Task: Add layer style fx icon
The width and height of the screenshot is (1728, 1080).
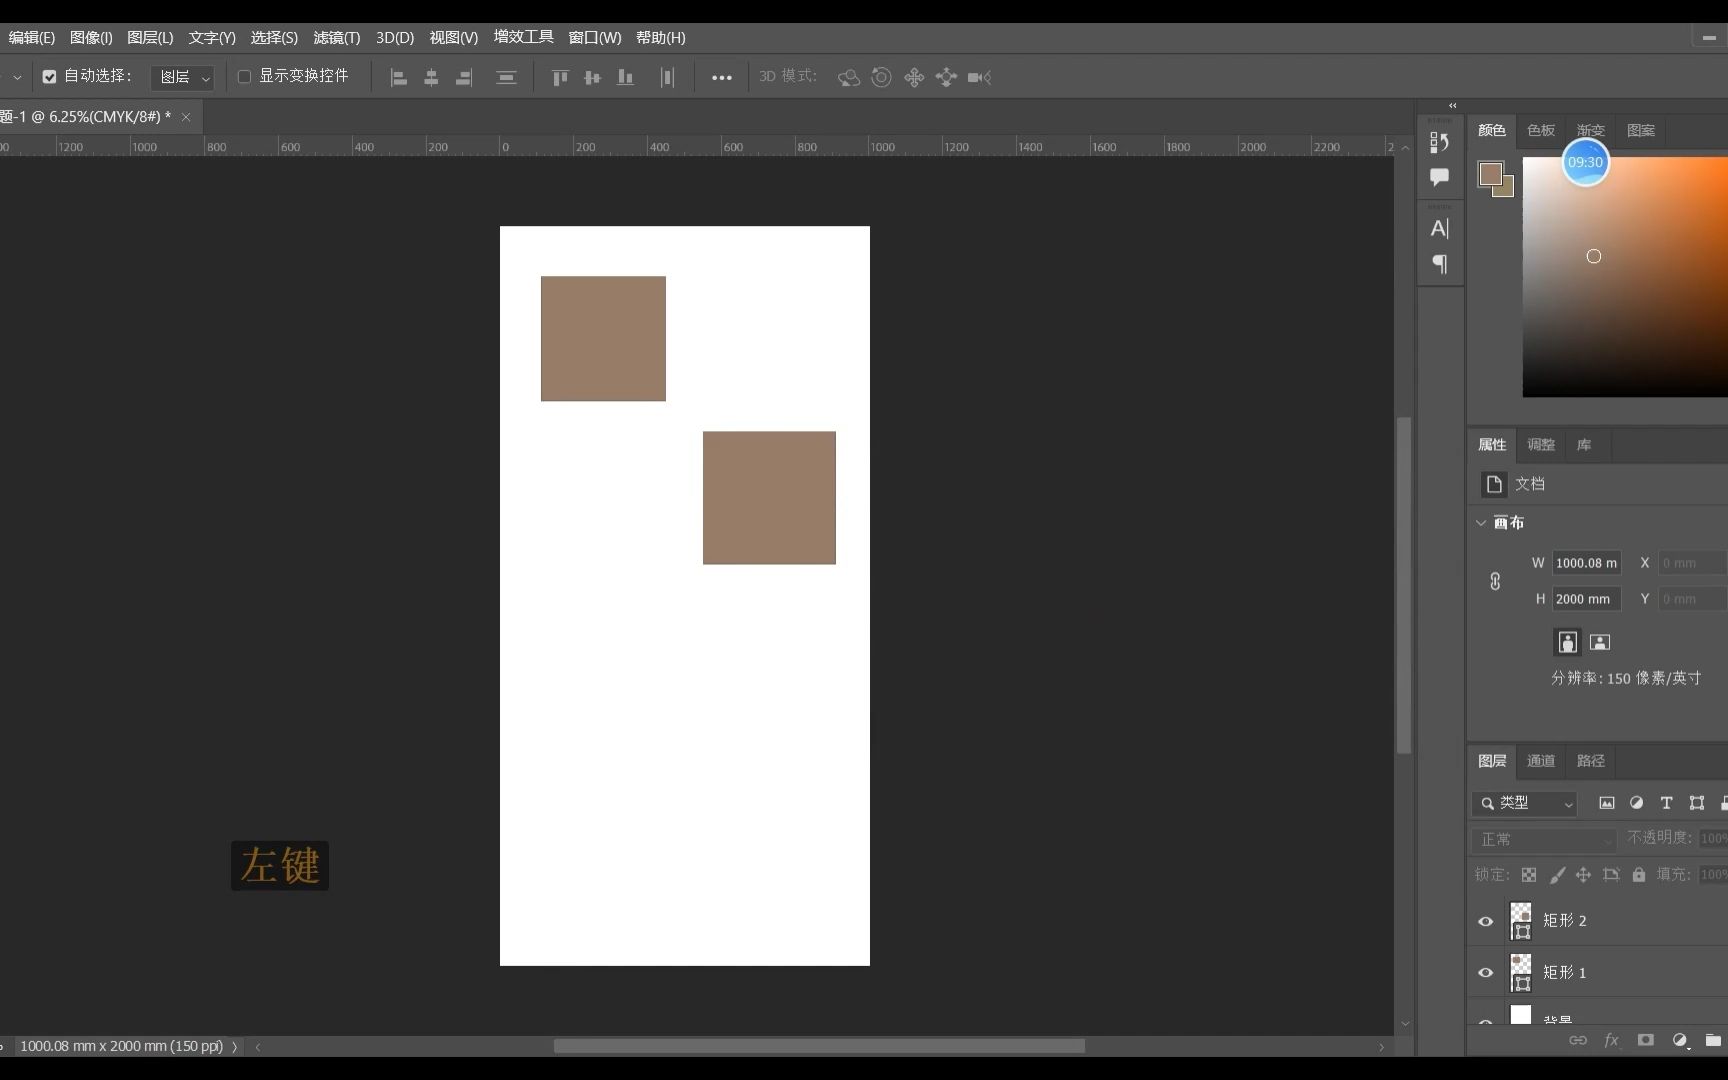Action: [x=1611, y=1040]
